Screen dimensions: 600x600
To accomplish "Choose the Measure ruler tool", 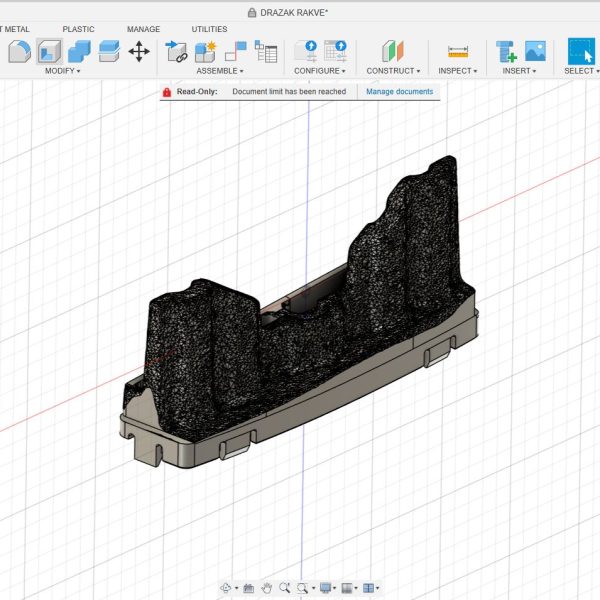I will pos(458,51).
